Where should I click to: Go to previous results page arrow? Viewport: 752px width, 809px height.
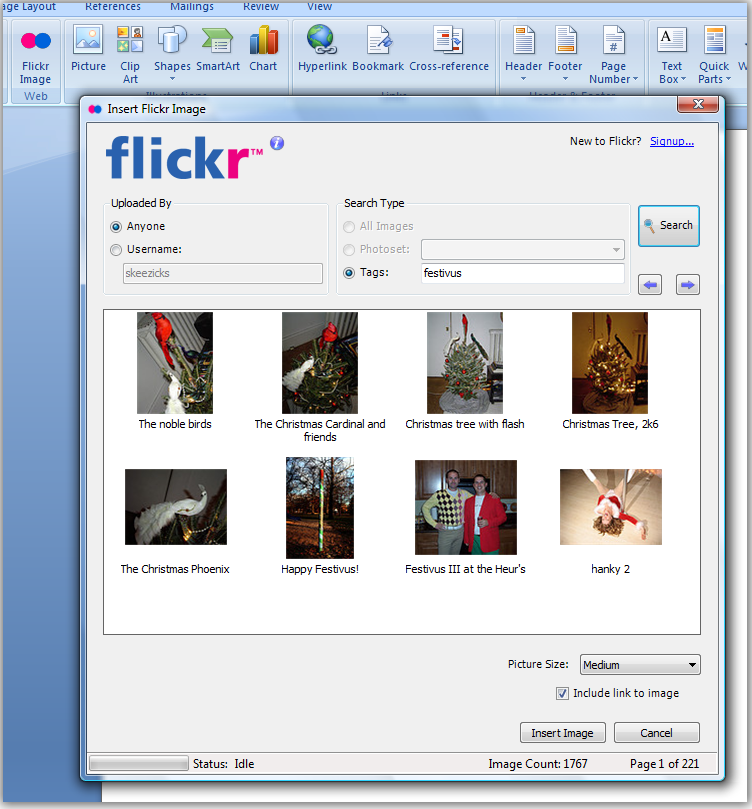[x=650, y=284]
